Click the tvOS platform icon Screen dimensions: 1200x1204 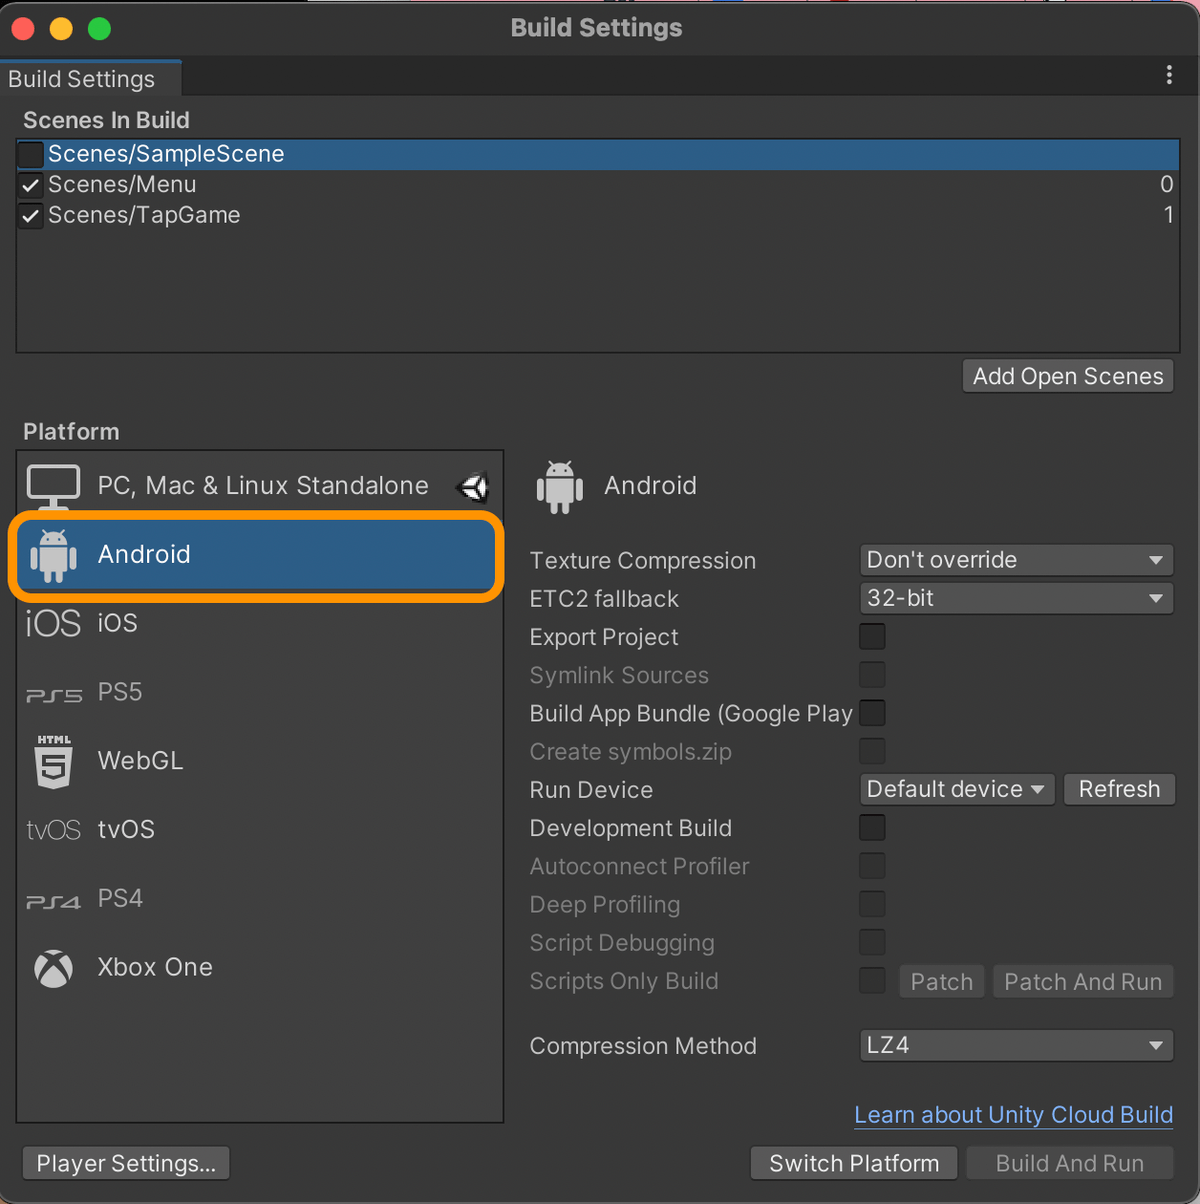pyautogui.click(x=53, y=829)
